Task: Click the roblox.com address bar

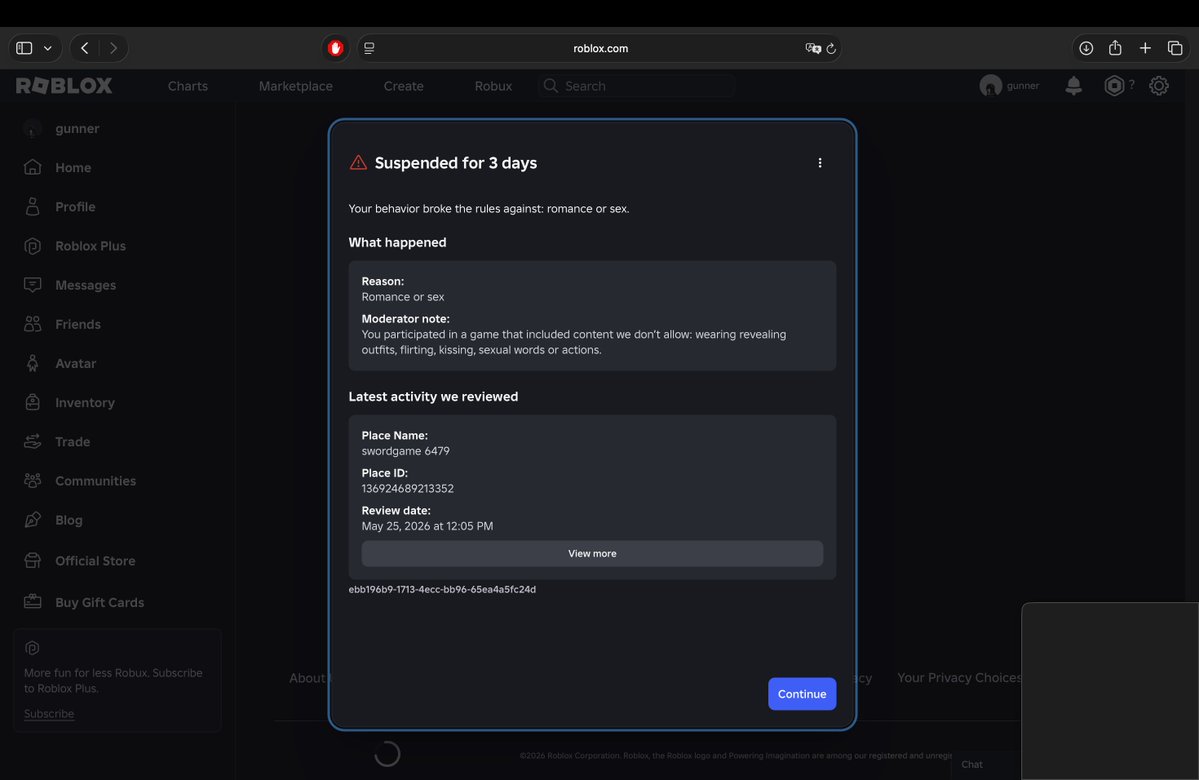Action: 600,48
